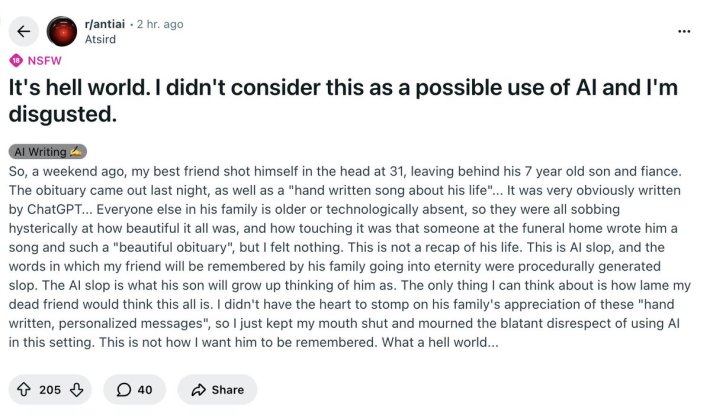Screen dimensions: 710x419
Task: Click the pink 18+ NSFW badge icon
Action: (16, 60)
